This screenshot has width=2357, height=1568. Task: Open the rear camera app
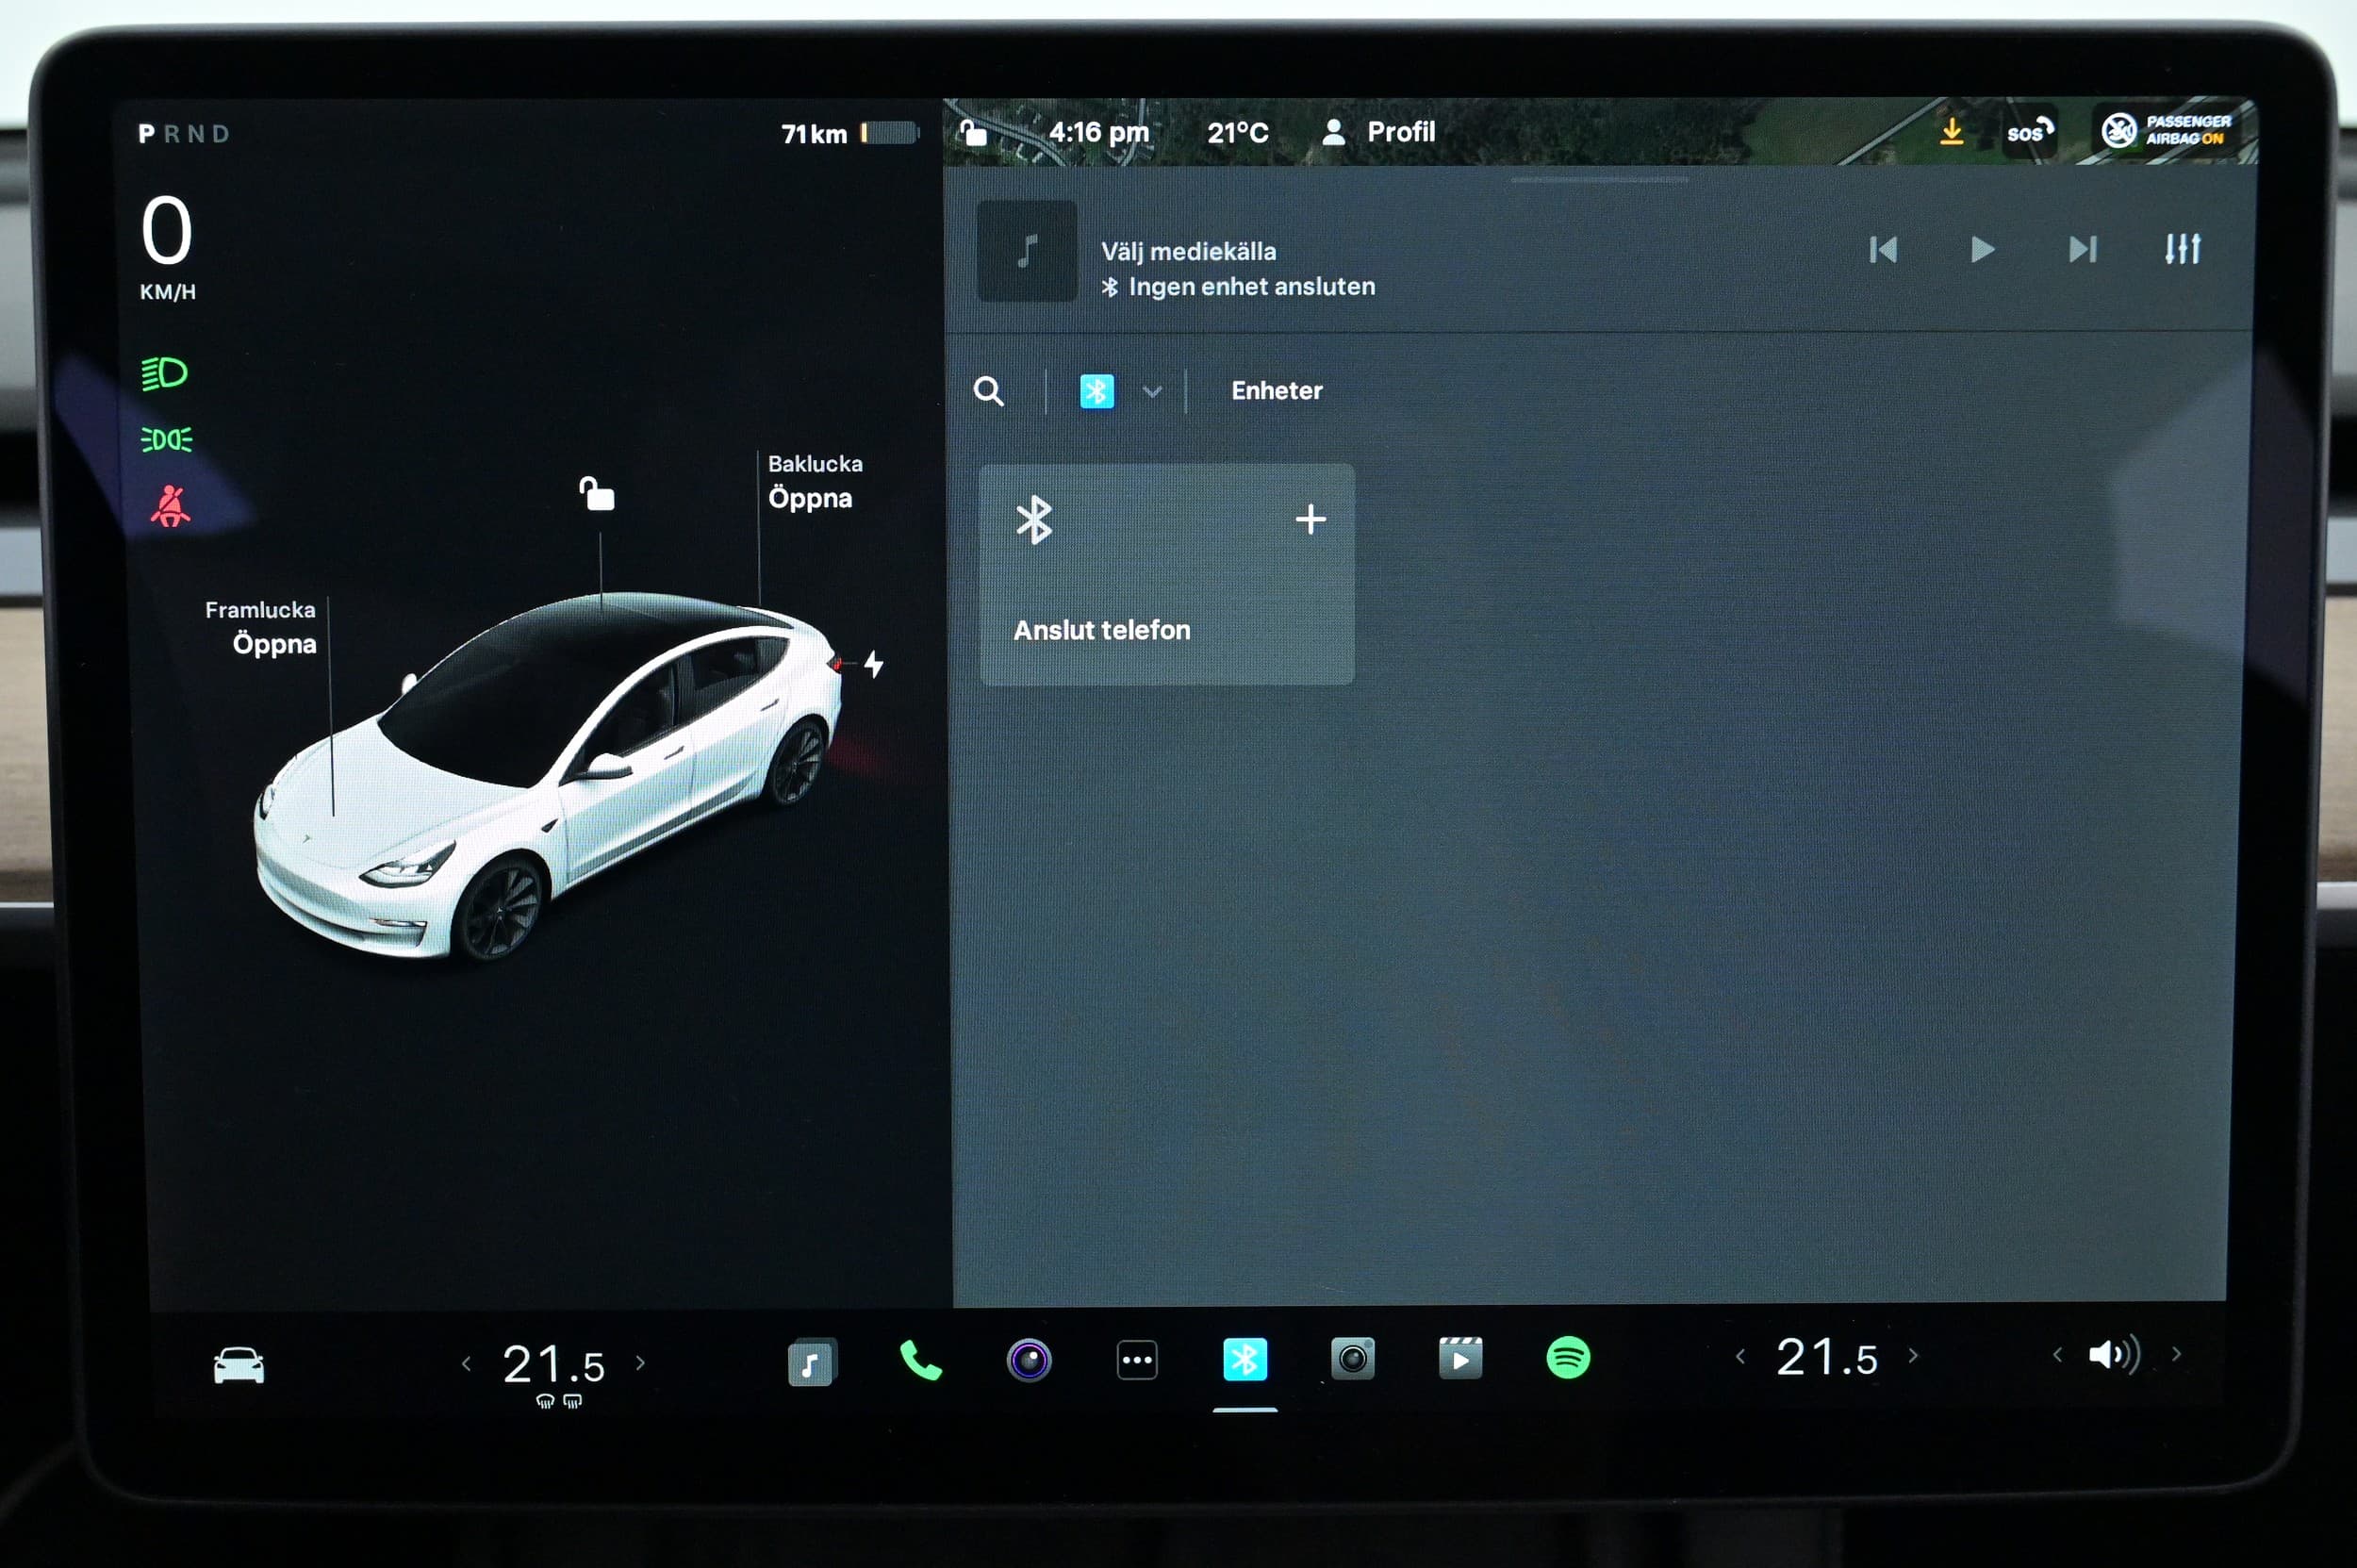(1352, 1359)
